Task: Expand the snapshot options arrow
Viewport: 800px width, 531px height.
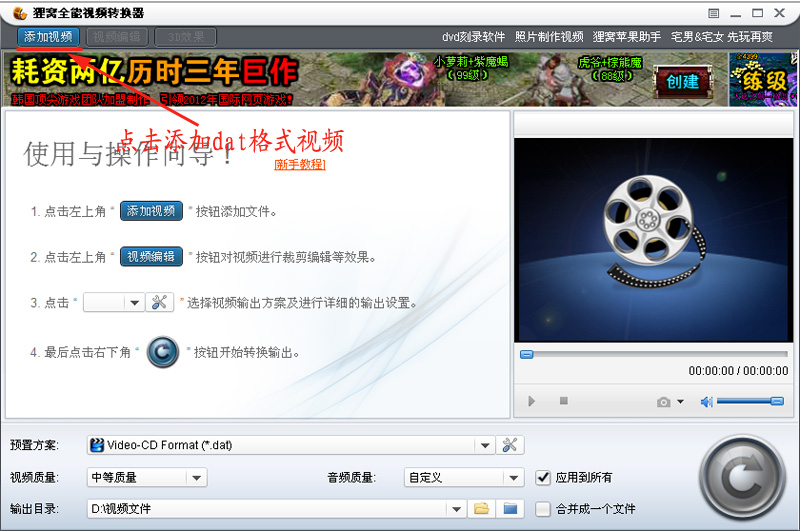Action: pos(681,402)
